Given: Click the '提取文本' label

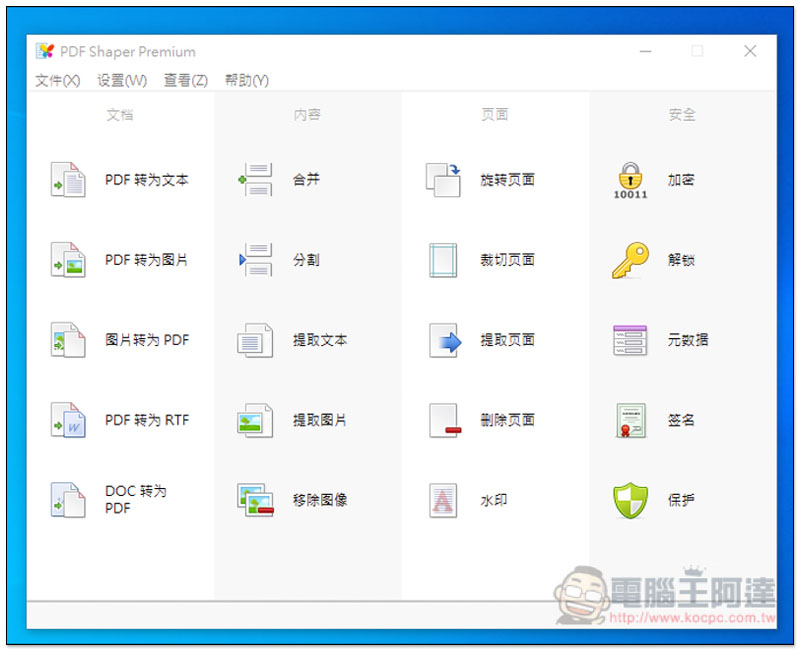Looking at the screenshot, I should click(320, 340).
